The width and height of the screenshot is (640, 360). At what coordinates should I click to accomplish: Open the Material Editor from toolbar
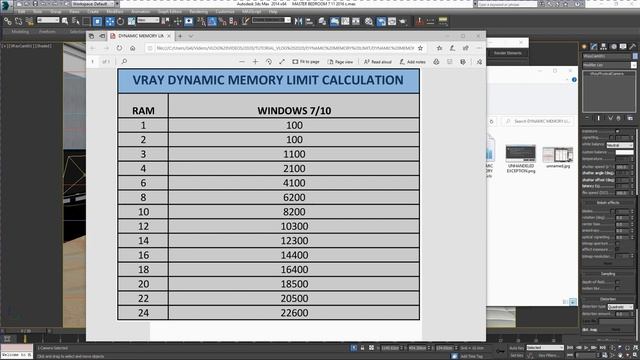click(x=369, y=21)
